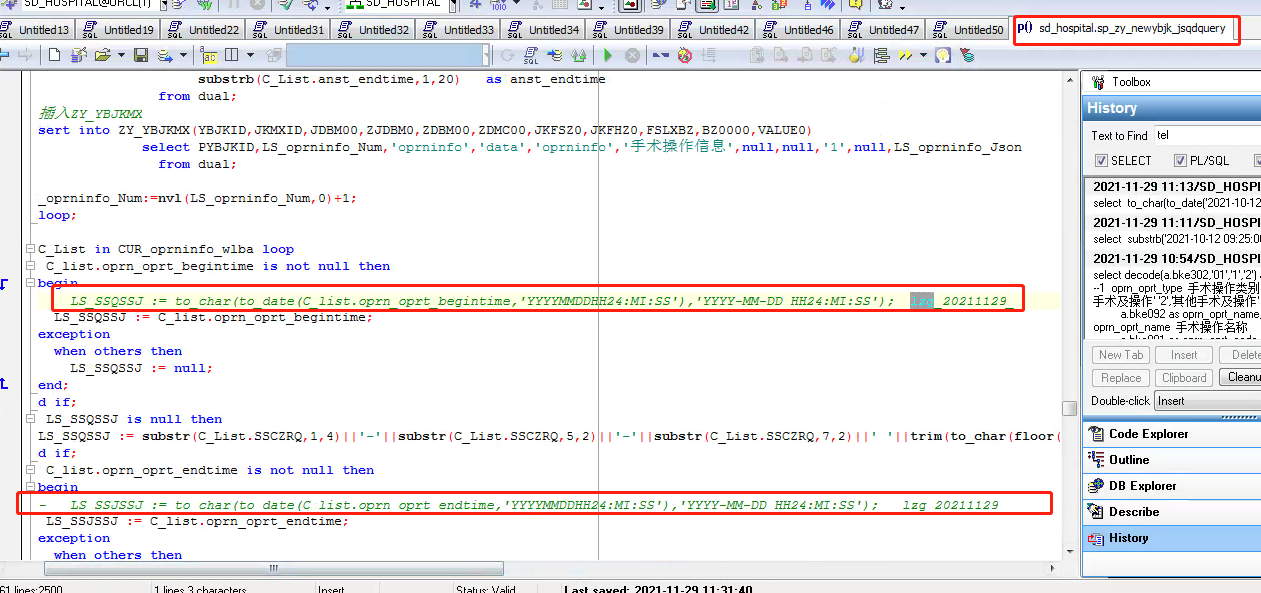Switch to Untitled46 SQL tab
The width and height of the screenshot is (1261, 593).
coord(797,30)
